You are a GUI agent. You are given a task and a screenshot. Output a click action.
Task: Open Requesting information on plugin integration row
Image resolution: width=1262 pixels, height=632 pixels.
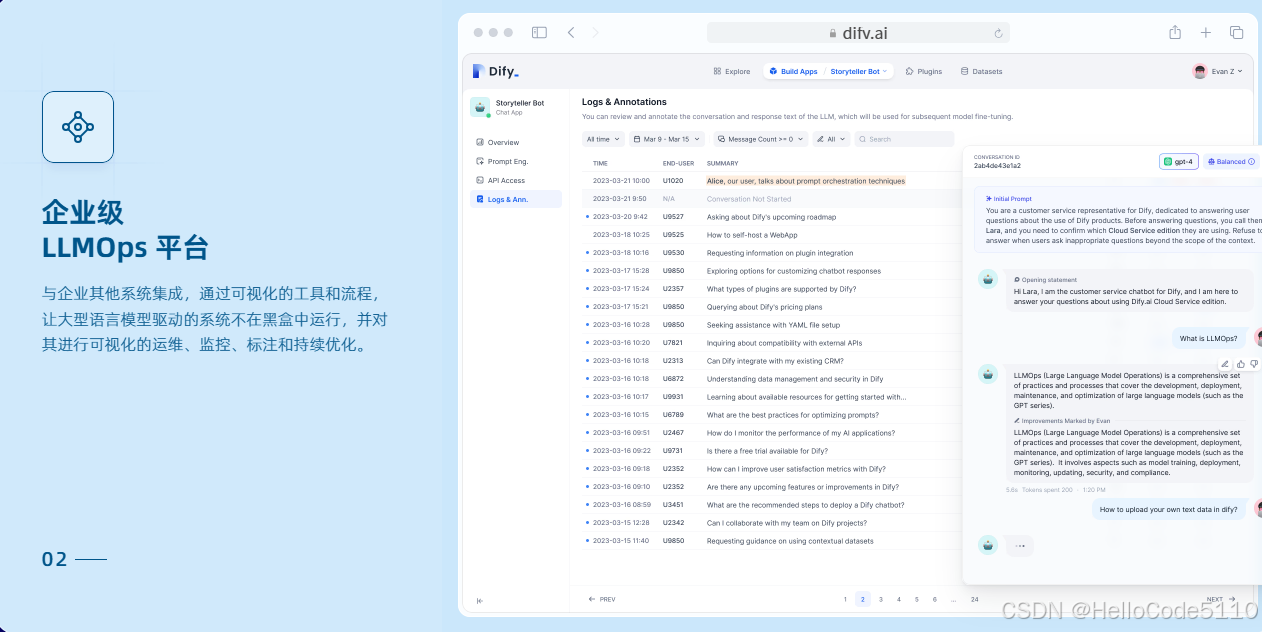(772, 253)
